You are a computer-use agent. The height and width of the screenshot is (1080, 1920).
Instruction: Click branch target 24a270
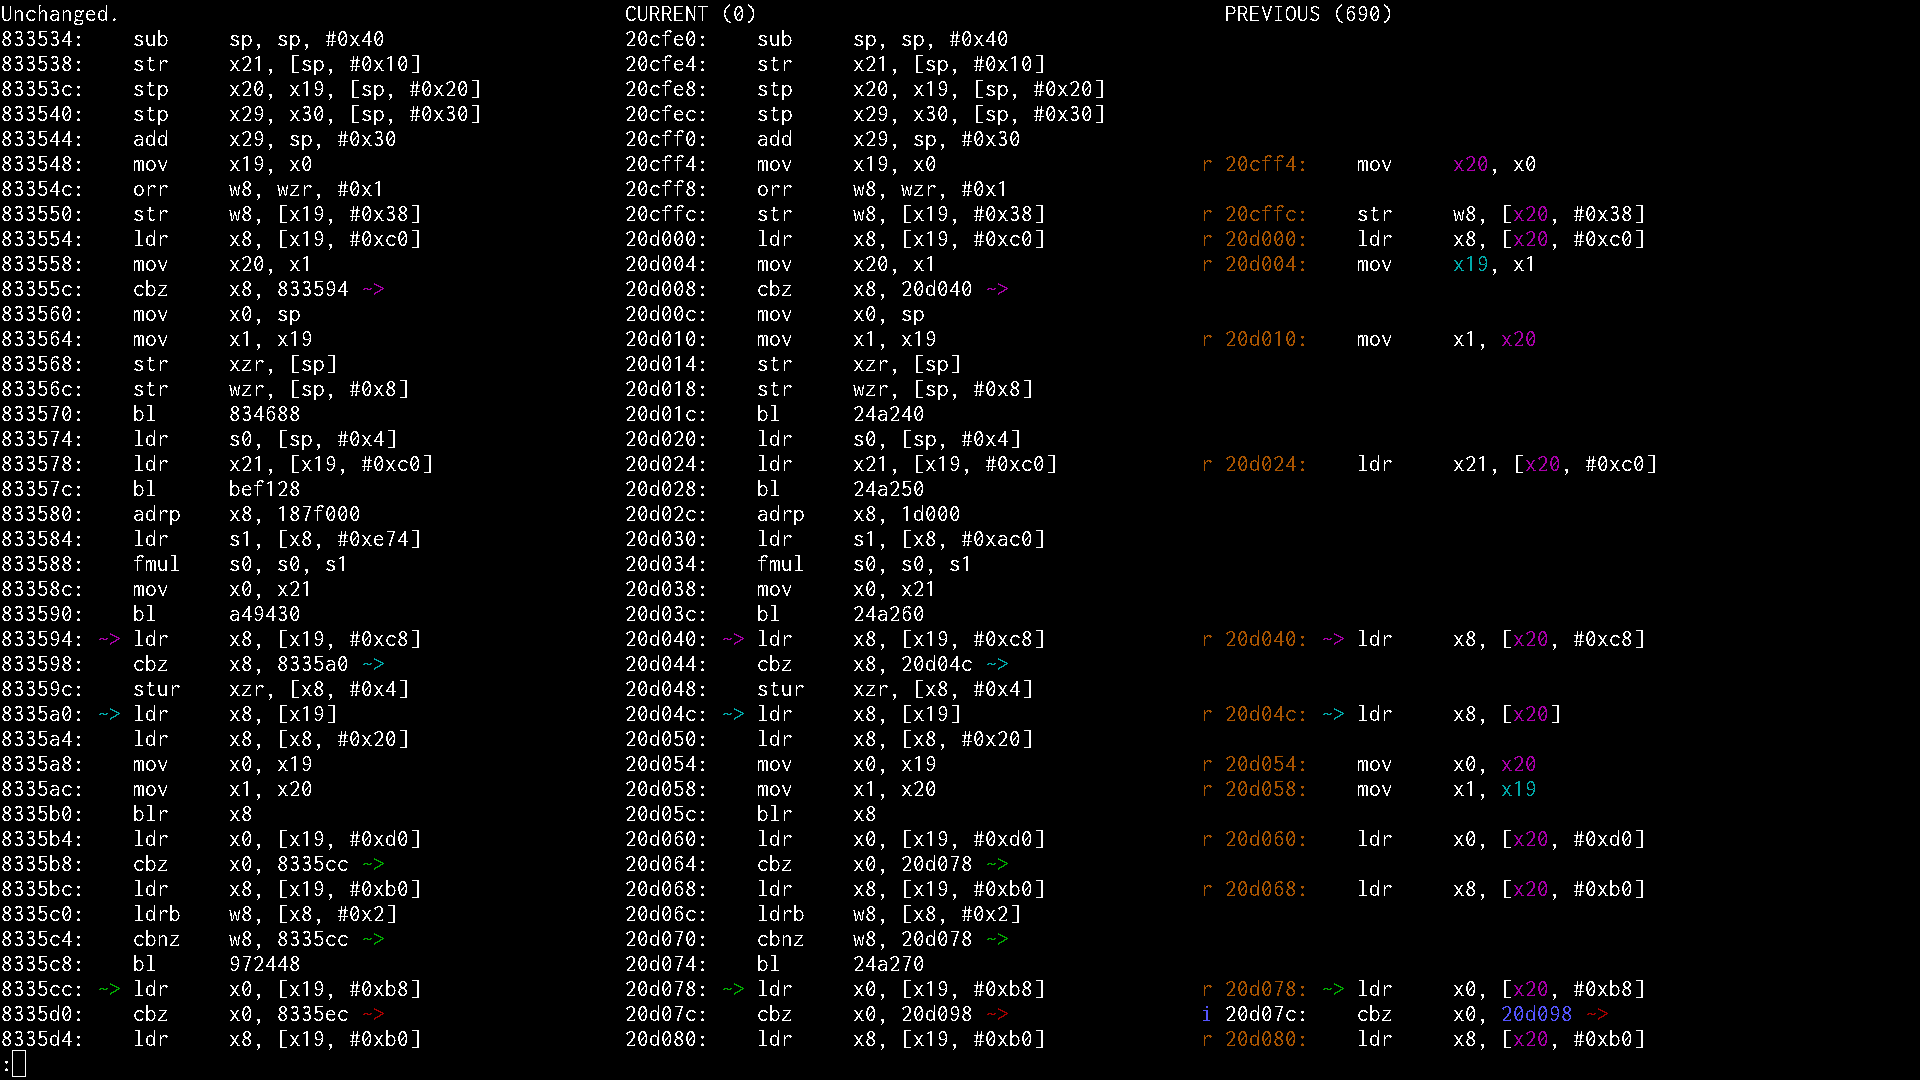click(x=888, y=964)
